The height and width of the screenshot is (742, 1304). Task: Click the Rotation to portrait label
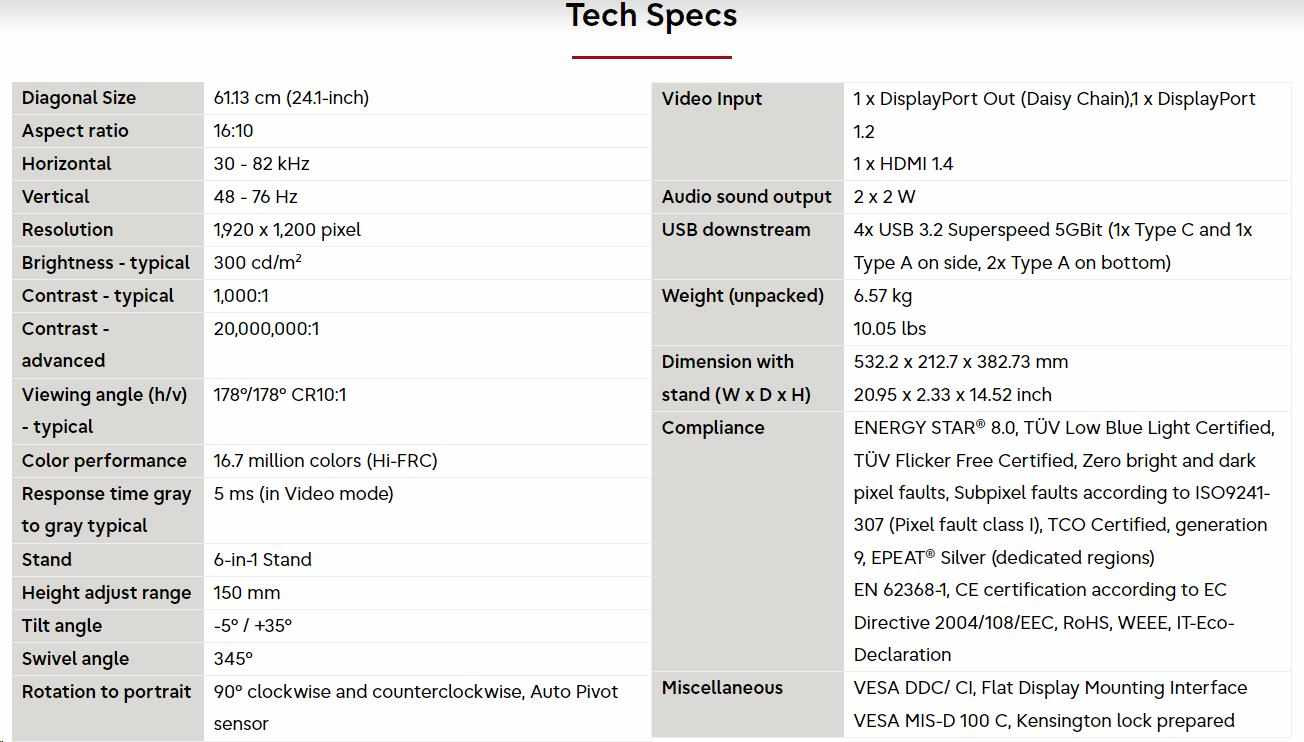(x=106, y=692)
